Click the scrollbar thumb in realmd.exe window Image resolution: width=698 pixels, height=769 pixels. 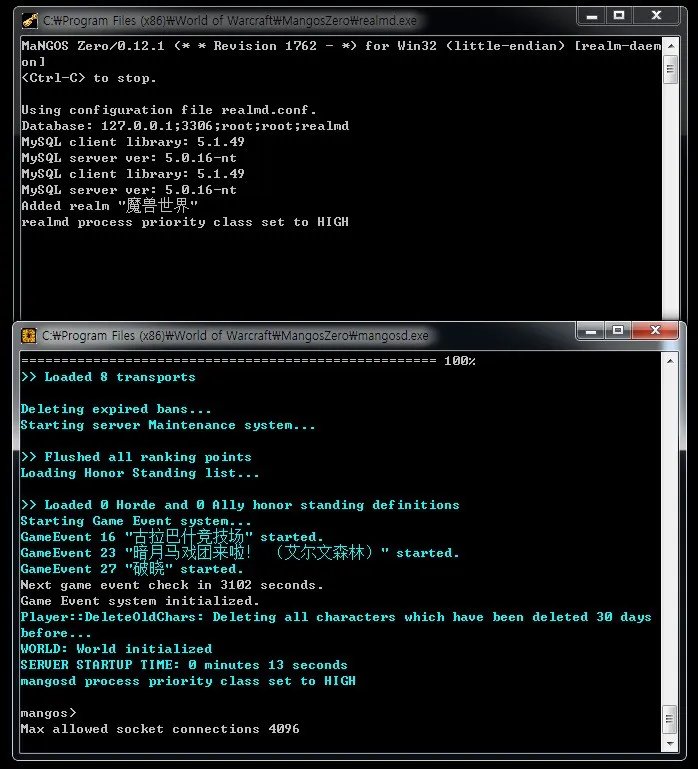click(671, 69)
